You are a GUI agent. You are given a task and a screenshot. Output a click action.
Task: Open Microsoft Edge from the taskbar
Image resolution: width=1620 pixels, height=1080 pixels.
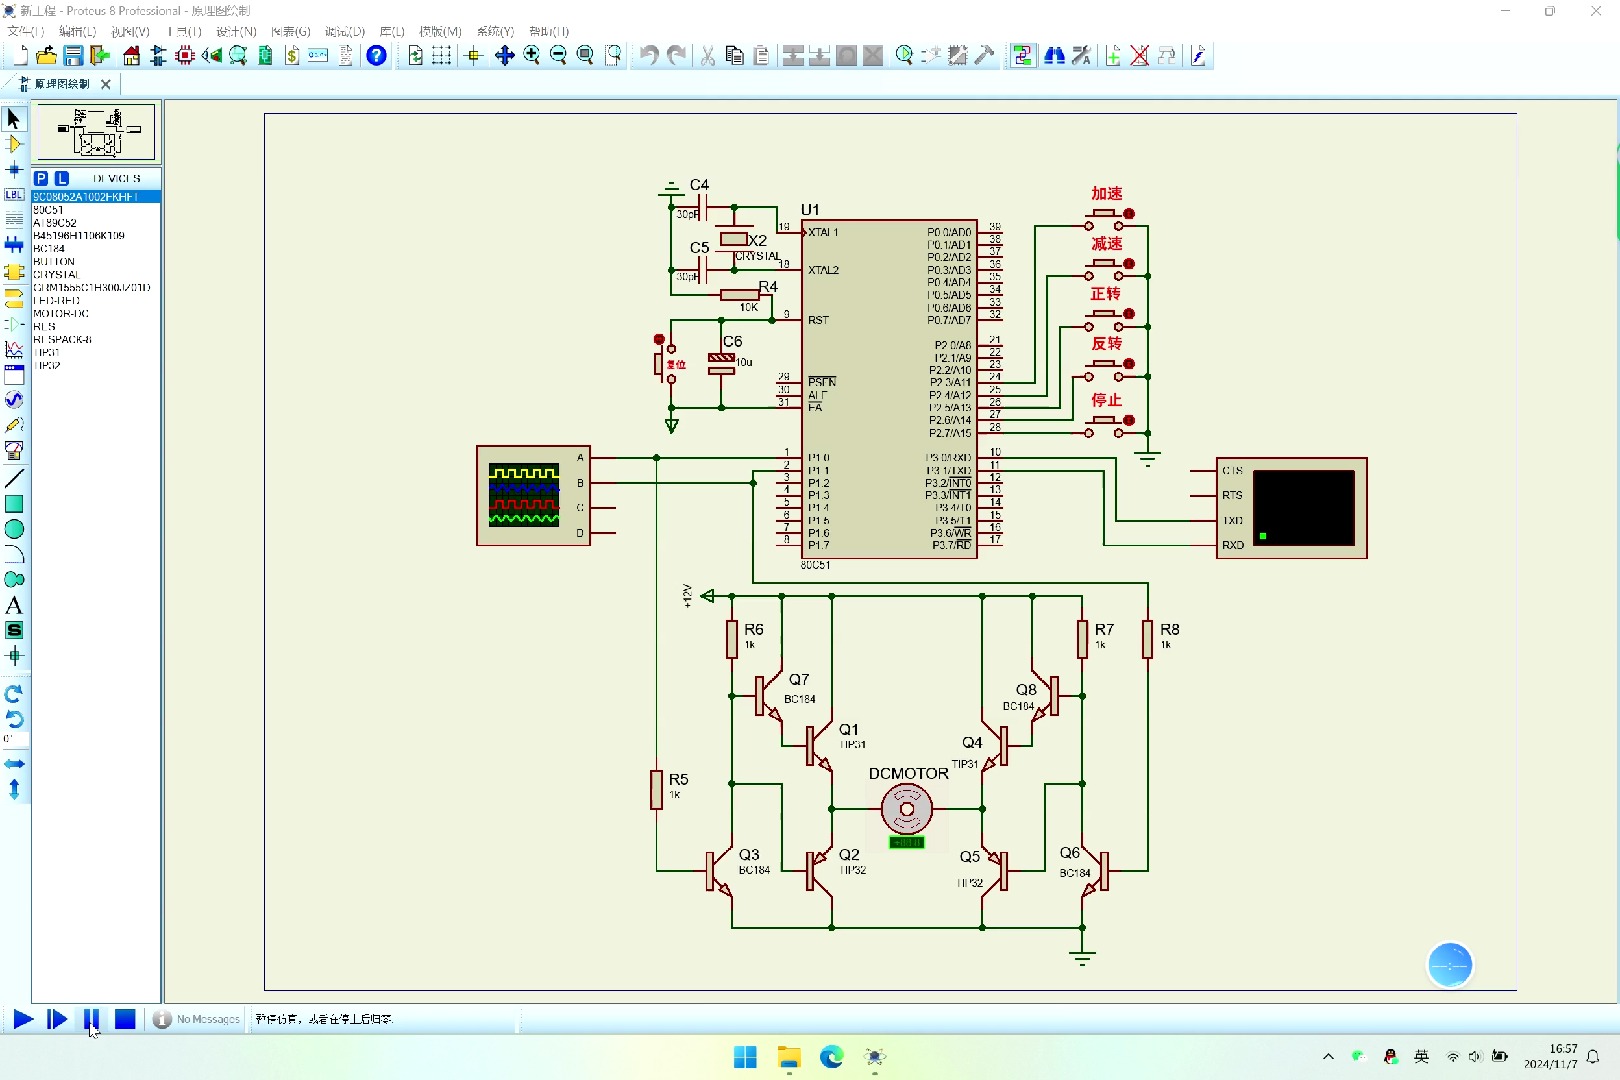click(x=831, y=1057)
